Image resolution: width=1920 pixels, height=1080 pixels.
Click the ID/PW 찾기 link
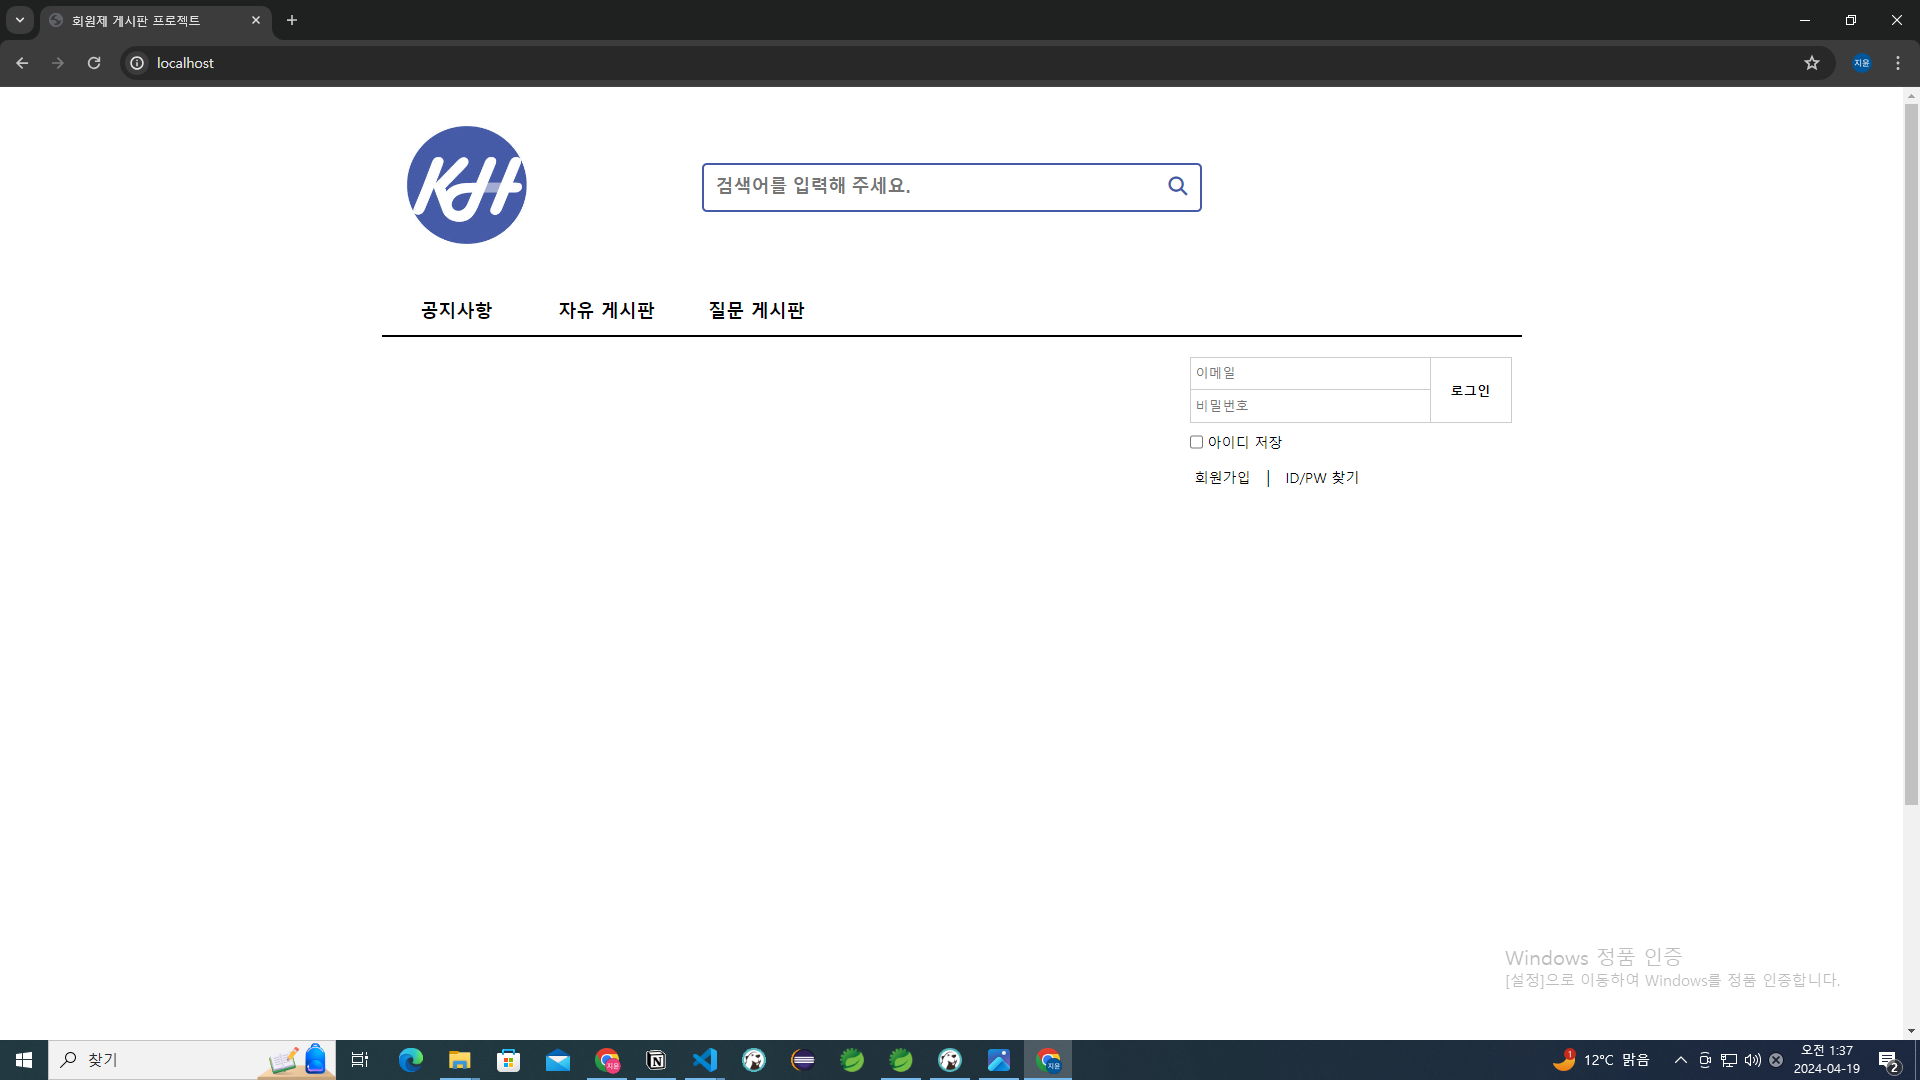point(1322,478)
